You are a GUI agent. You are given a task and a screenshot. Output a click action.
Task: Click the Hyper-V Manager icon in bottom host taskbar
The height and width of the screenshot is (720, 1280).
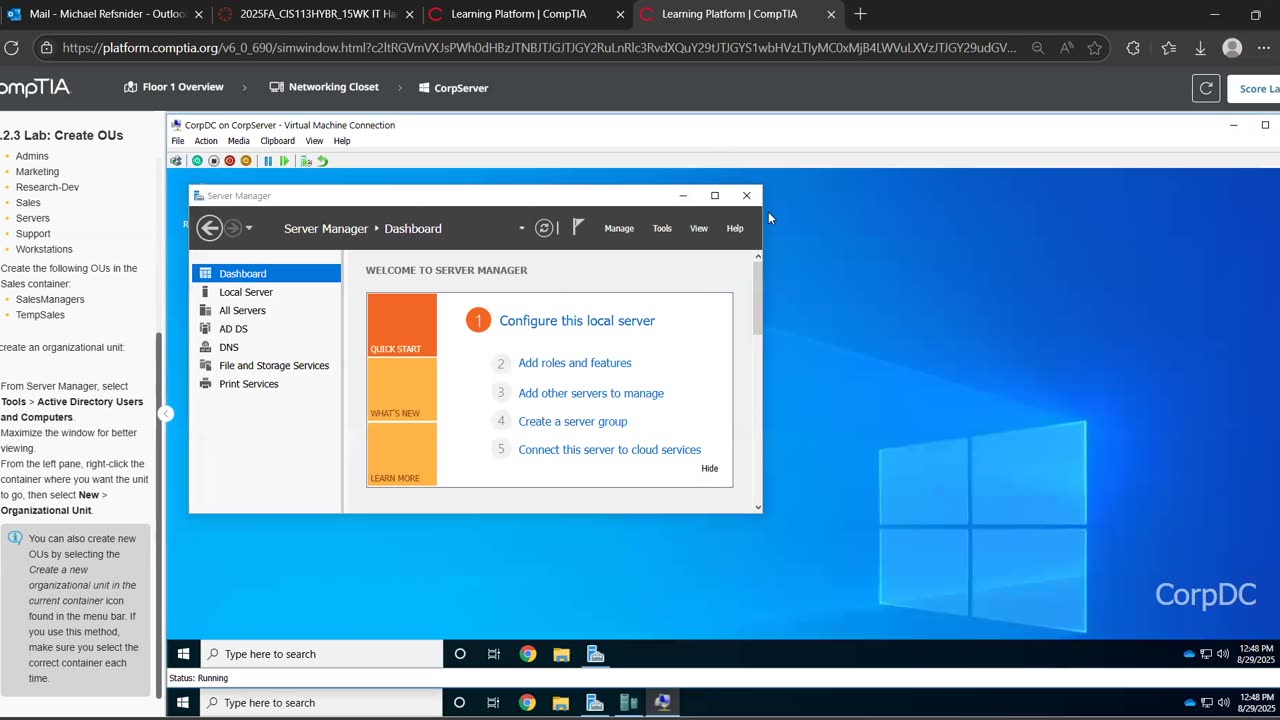629,703
